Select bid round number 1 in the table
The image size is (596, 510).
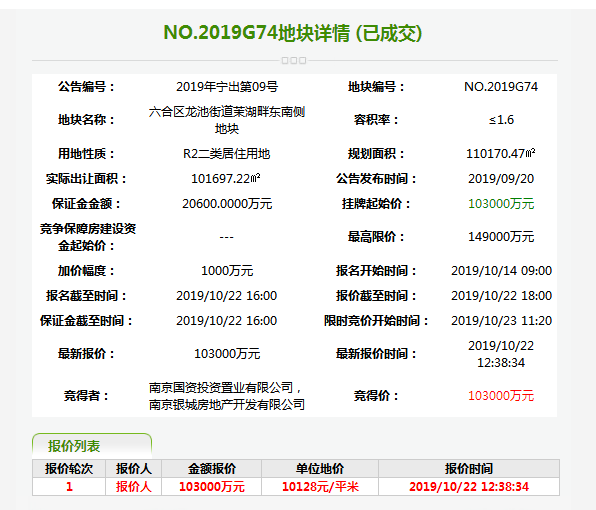click(69, 487)
